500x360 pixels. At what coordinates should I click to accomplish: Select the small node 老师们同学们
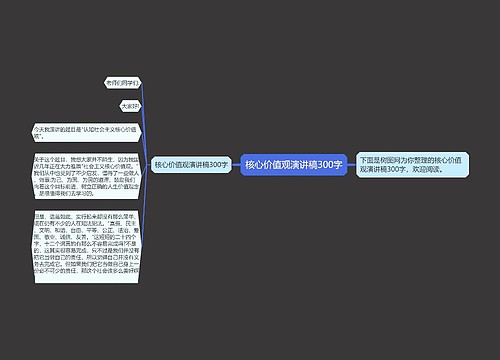[123, 83]
